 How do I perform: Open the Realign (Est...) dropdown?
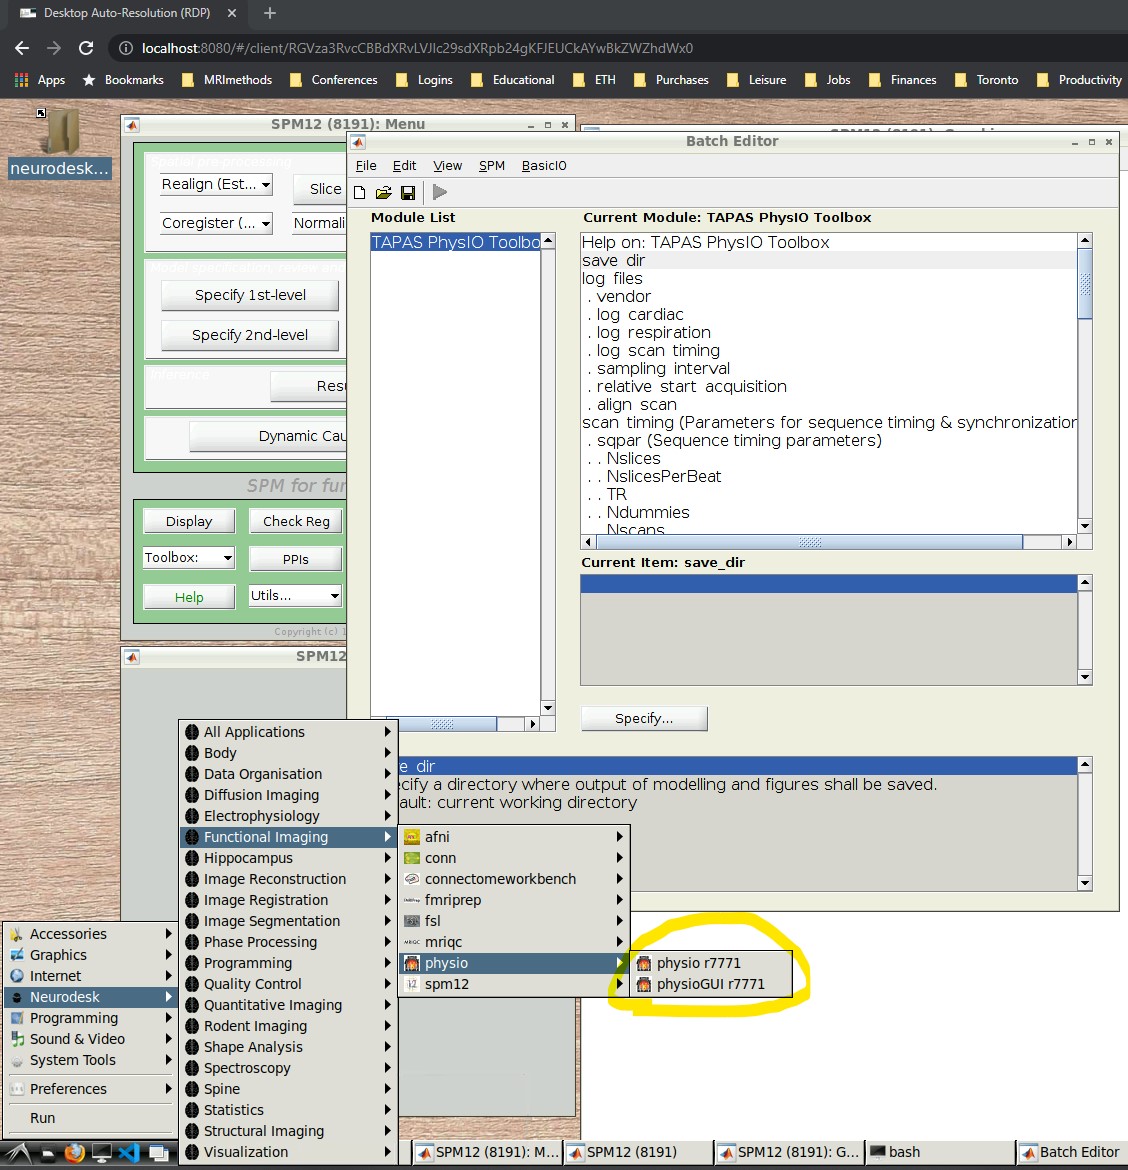click(x=215, y=184)
